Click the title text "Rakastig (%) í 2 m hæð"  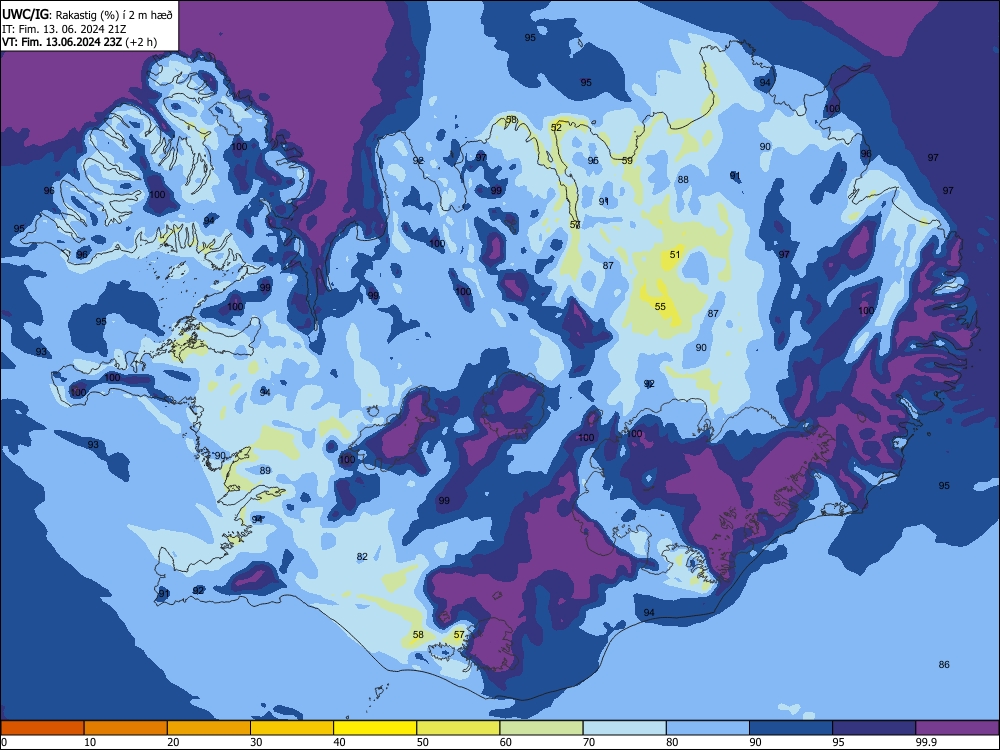point(114,15)
